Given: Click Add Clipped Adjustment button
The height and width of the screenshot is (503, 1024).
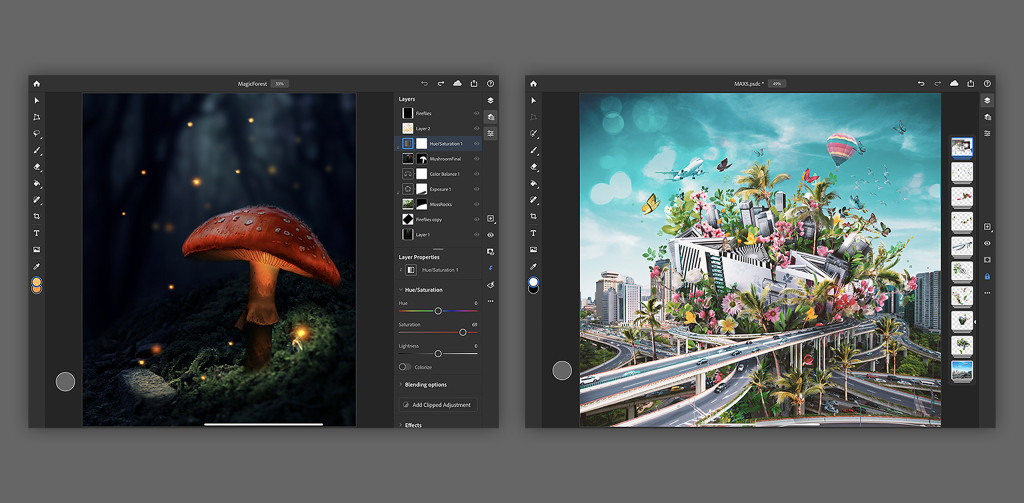Looking at the screenshot, I should [437, 405].
